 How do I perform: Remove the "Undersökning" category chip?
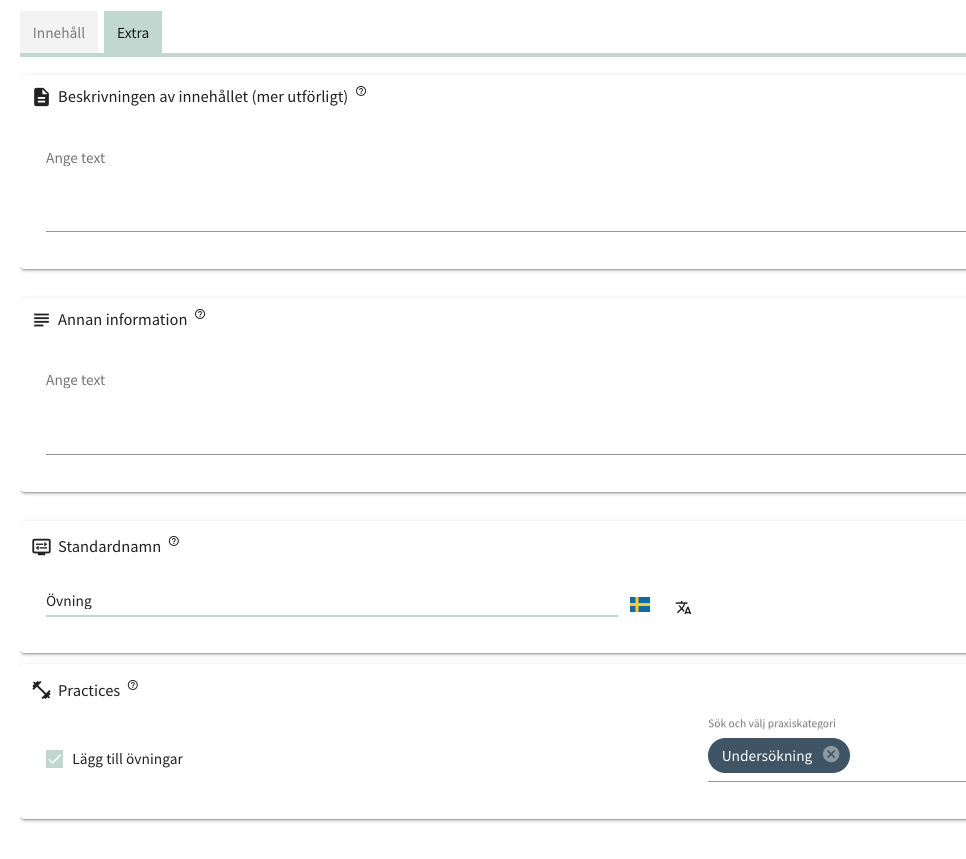tap(831, 755)
